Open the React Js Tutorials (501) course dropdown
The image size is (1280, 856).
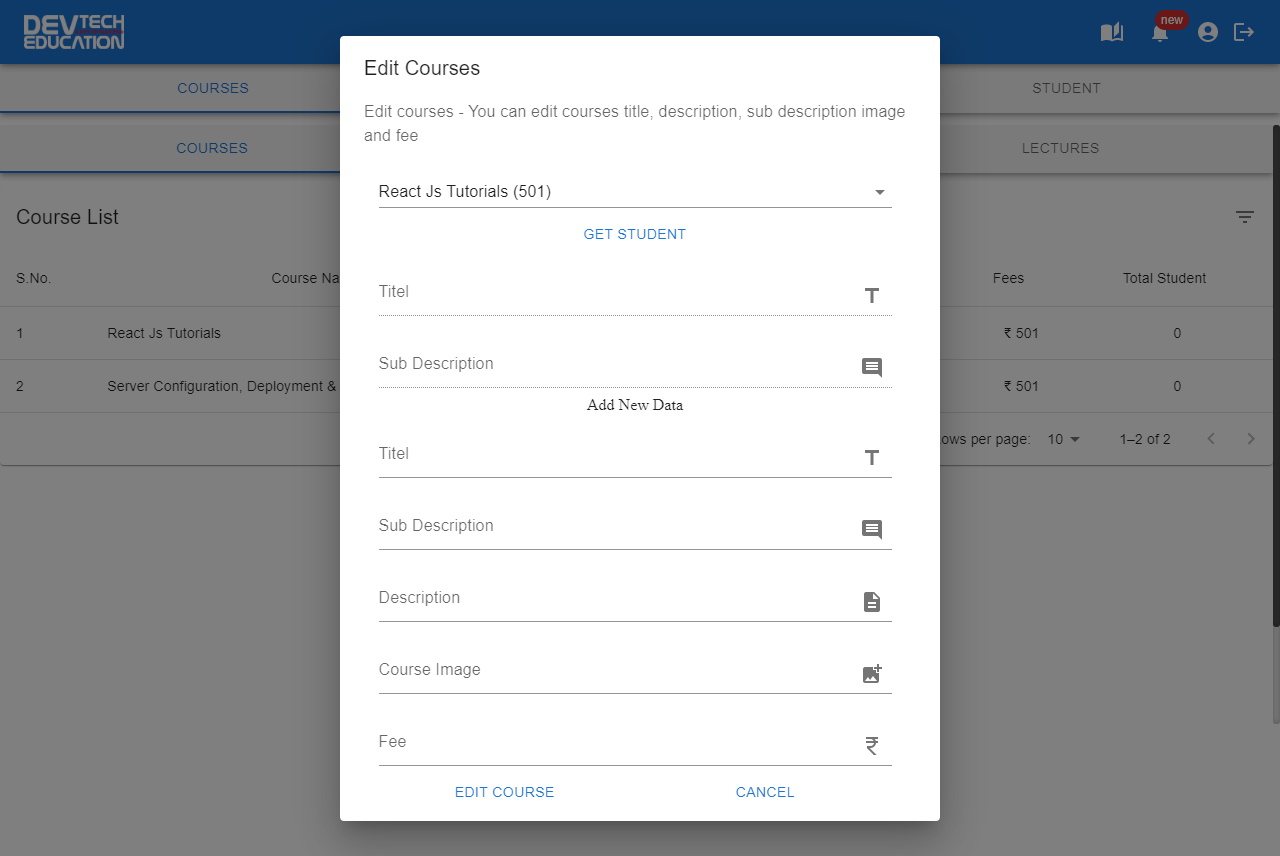[x=635, y=192]
